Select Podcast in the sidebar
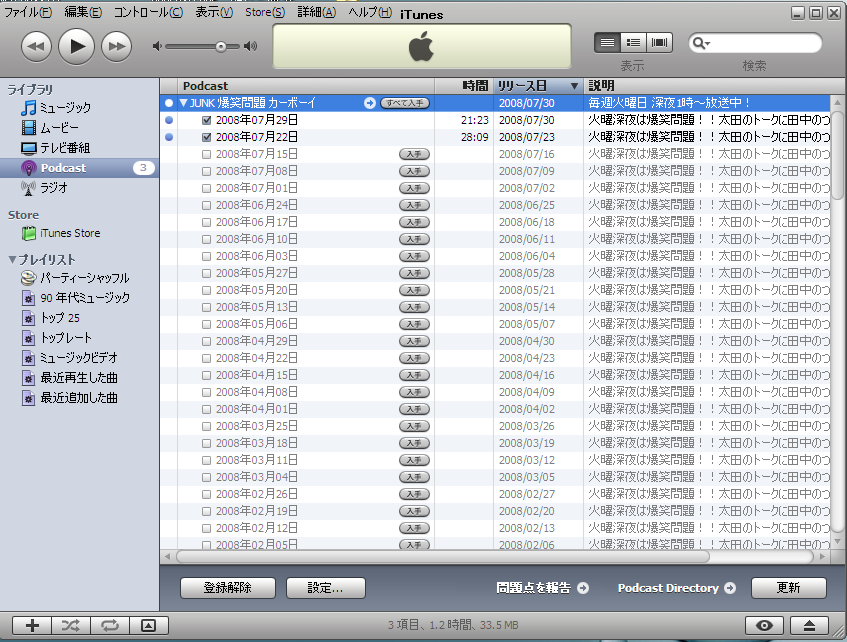This screenshot has width=847, height=642. [79, 168]
